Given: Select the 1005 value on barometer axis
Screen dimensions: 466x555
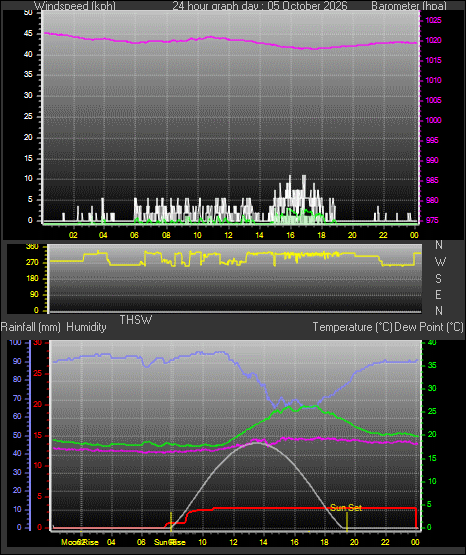Looking at the screenshot, I should click(433, 101).
